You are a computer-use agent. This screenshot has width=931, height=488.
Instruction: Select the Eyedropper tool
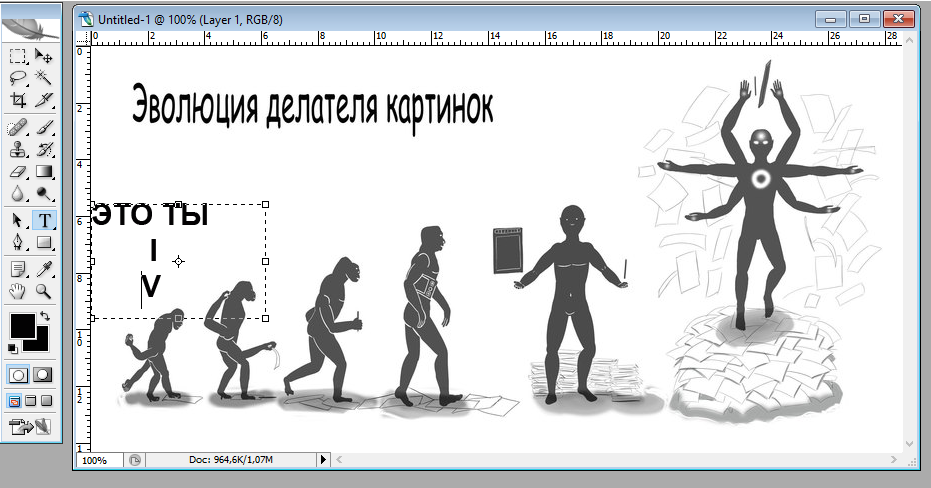pyautogui.click(x=44, y=270)
